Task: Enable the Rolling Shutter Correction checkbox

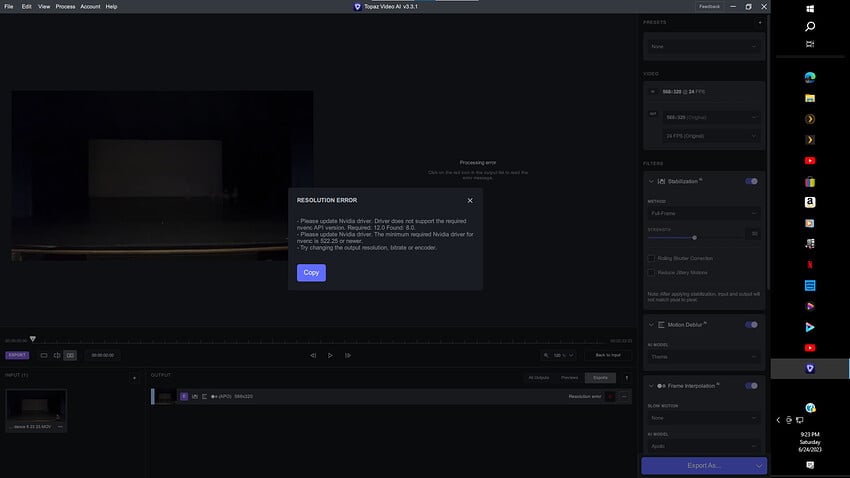Action: point(651,258)
